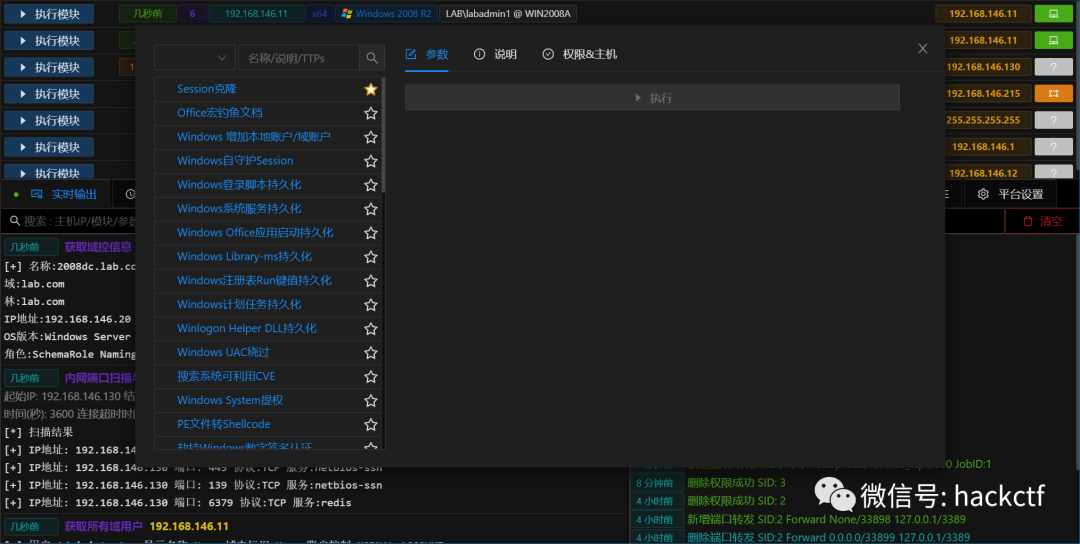1080x544 pixels.
Task: Click the search magnifier icon in module dialog
Action: coord(372,58)
